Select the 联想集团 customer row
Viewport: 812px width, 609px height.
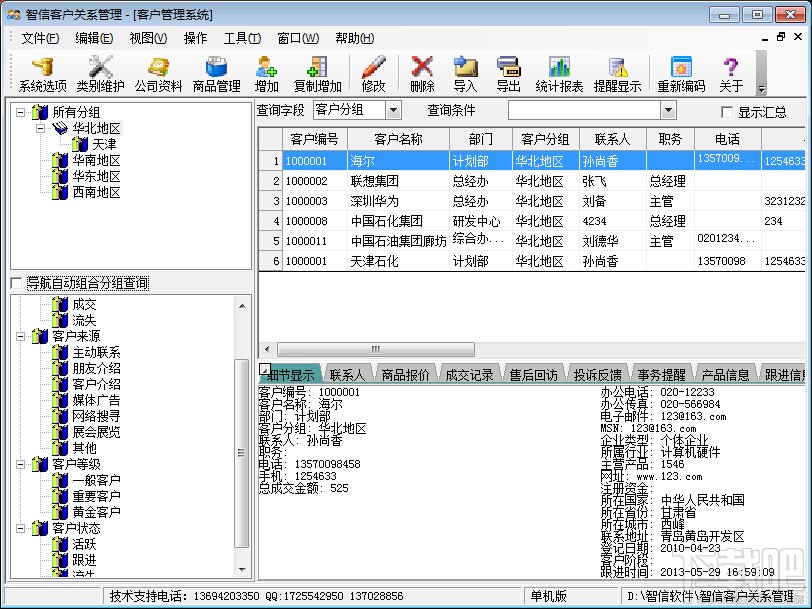point(374,181)
